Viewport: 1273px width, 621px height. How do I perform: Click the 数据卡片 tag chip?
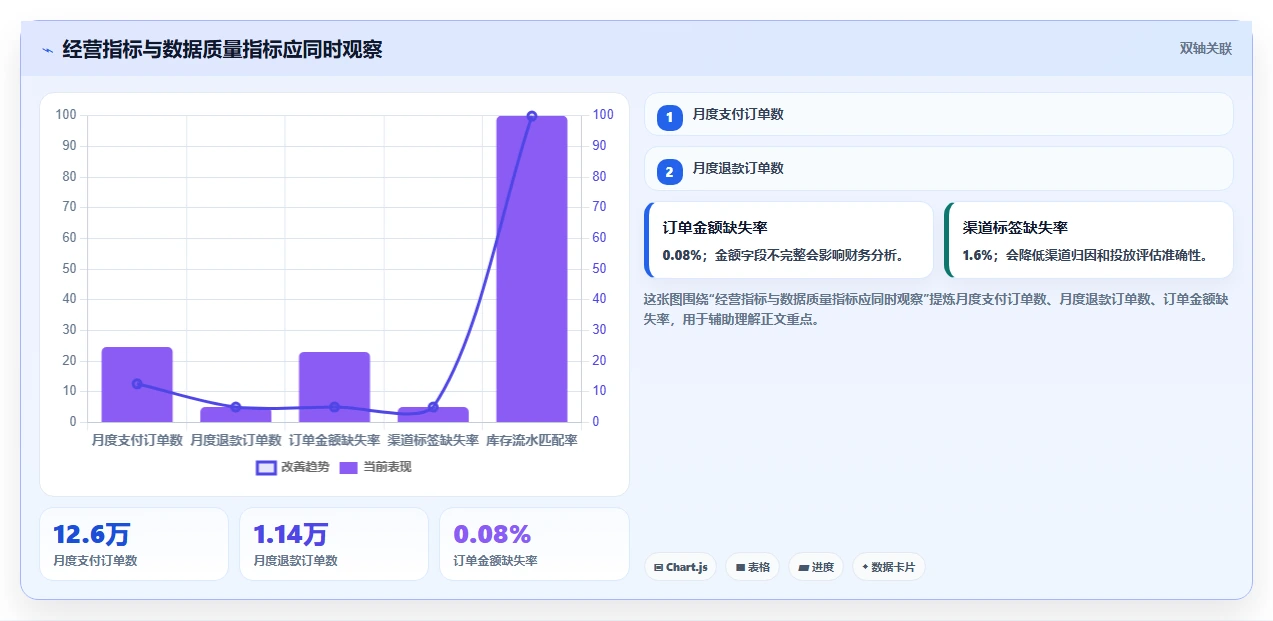(889, 567)
